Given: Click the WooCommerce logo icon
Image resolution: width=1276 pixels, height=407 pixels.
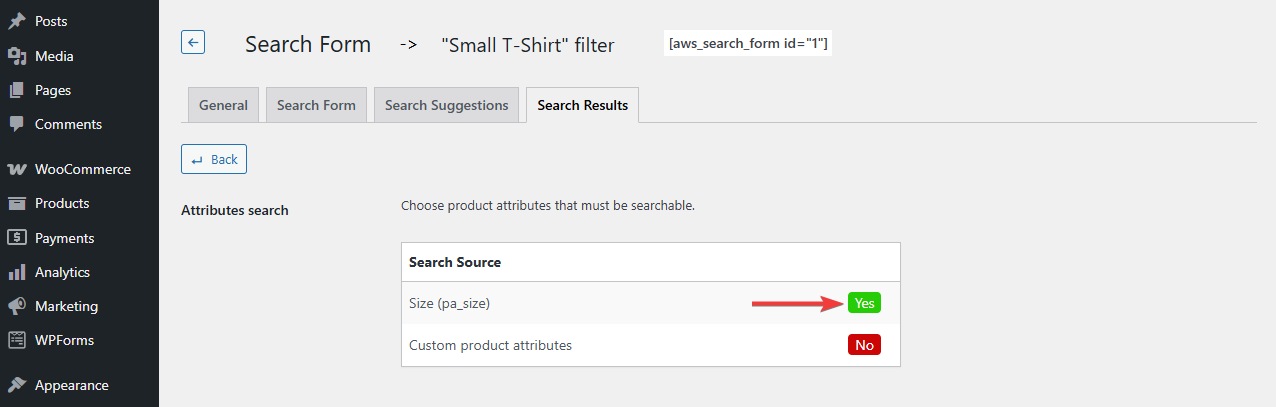Looking at the screenshot, I should click(16, 169).
